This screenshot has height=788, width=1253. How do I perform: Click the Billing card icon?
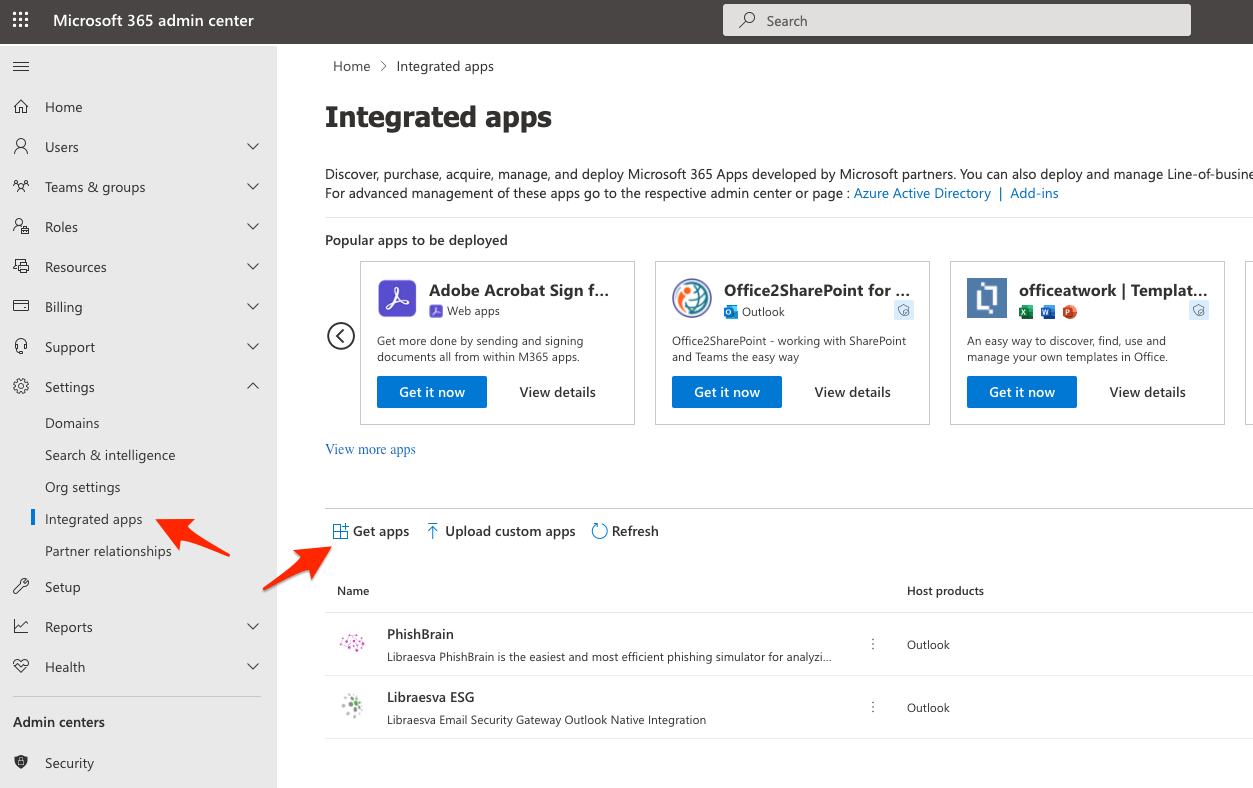point(21,307)
